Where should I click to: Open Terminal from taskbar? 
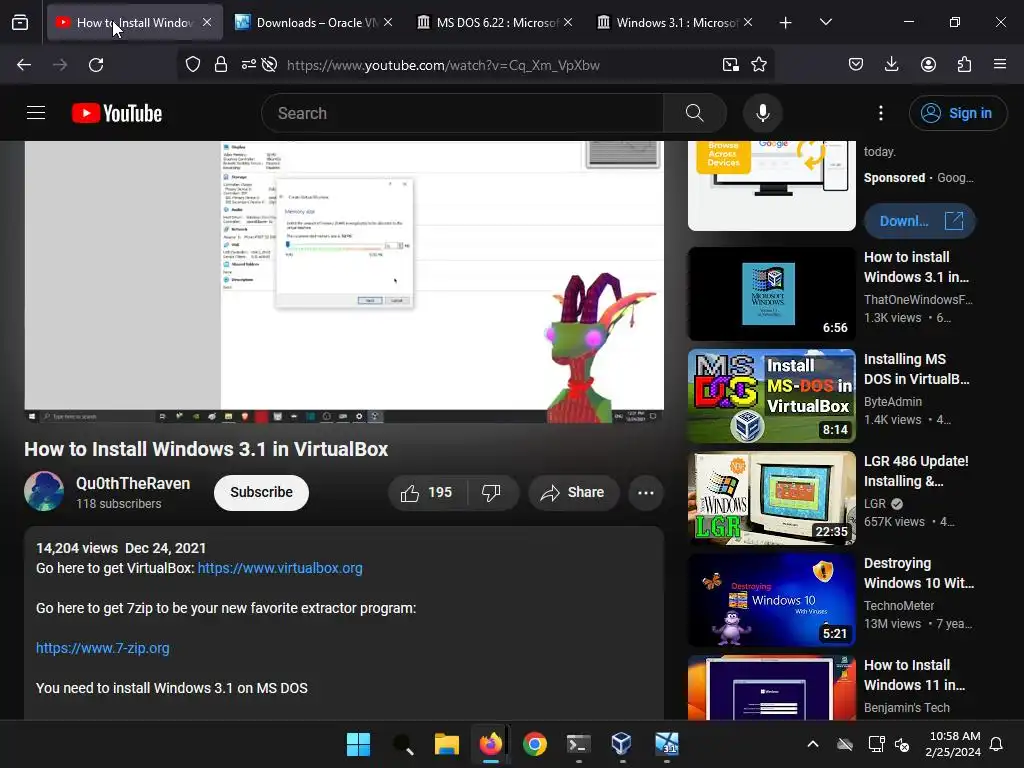tap(579, 744)
